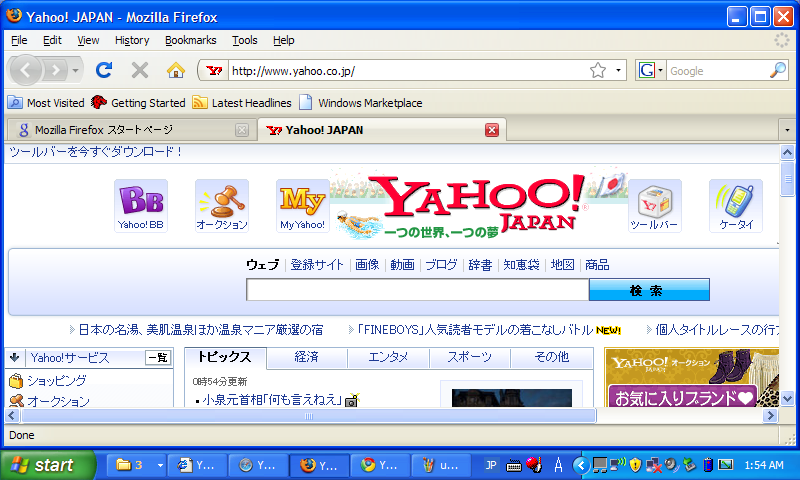The width and height of the screenshot is (800, 480).
Task: Open the Firefox taskbar button
Action: pos(319,465)
